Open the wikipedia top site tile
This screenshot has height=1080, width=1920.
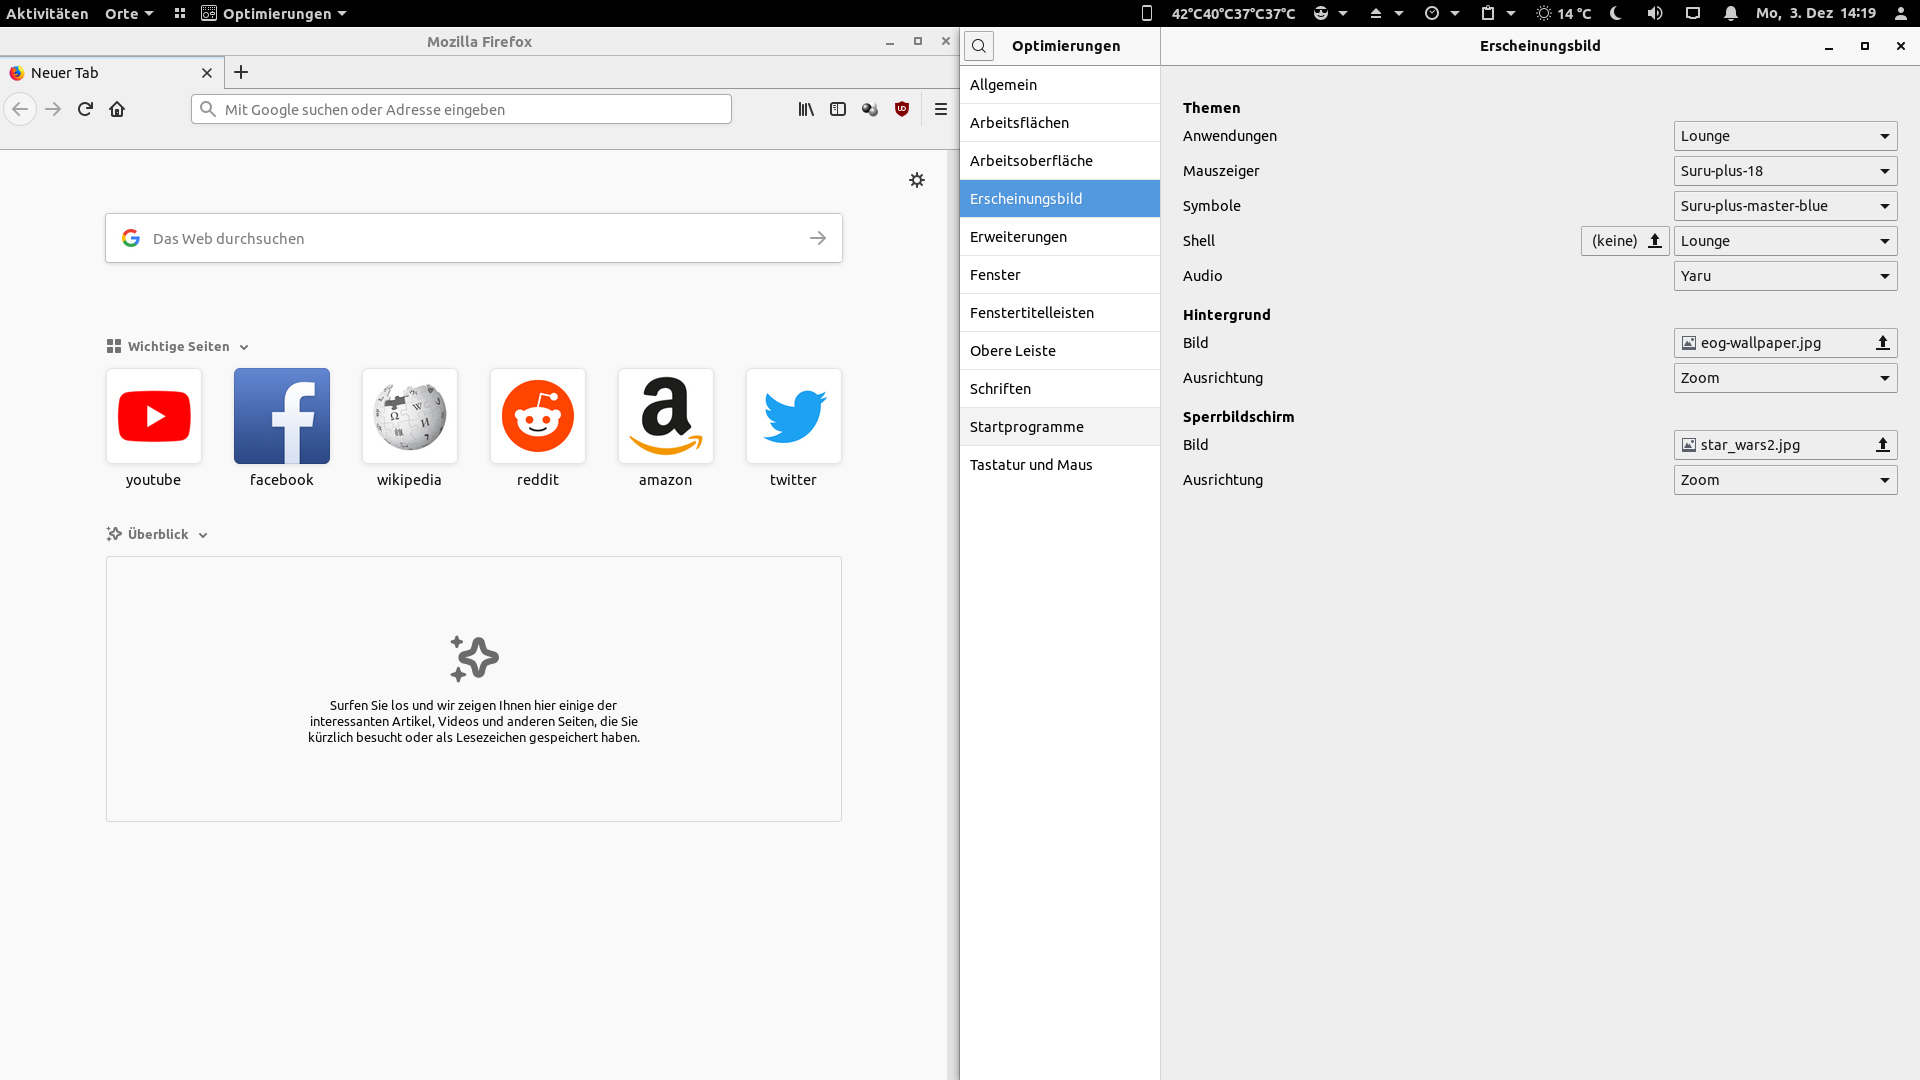[409, 416]
